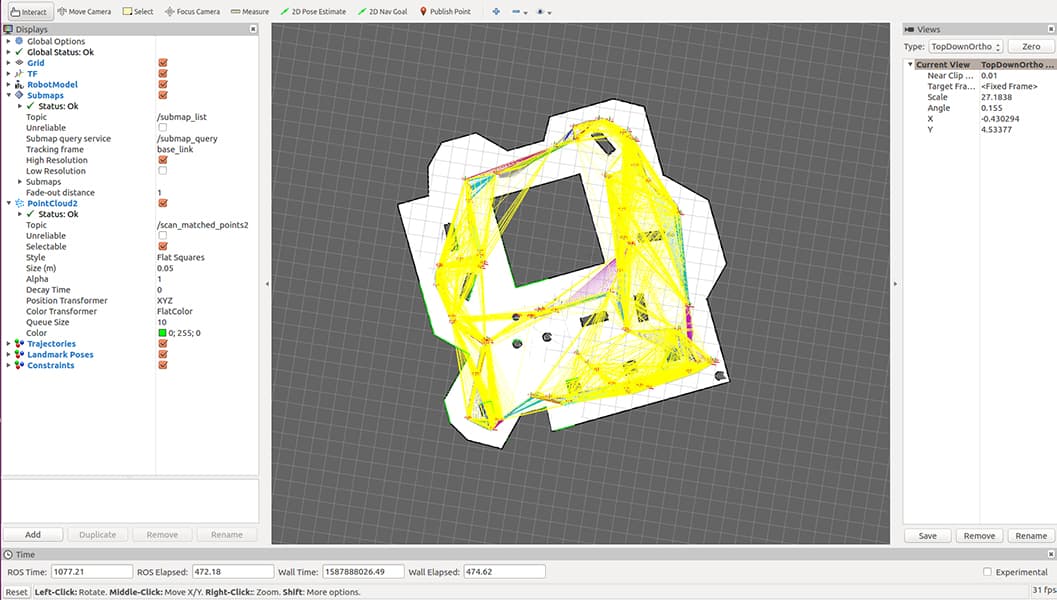This screenshot has height=600, width=1057.
Task: Click the Zero button in Views
Action: [1031, 47]
